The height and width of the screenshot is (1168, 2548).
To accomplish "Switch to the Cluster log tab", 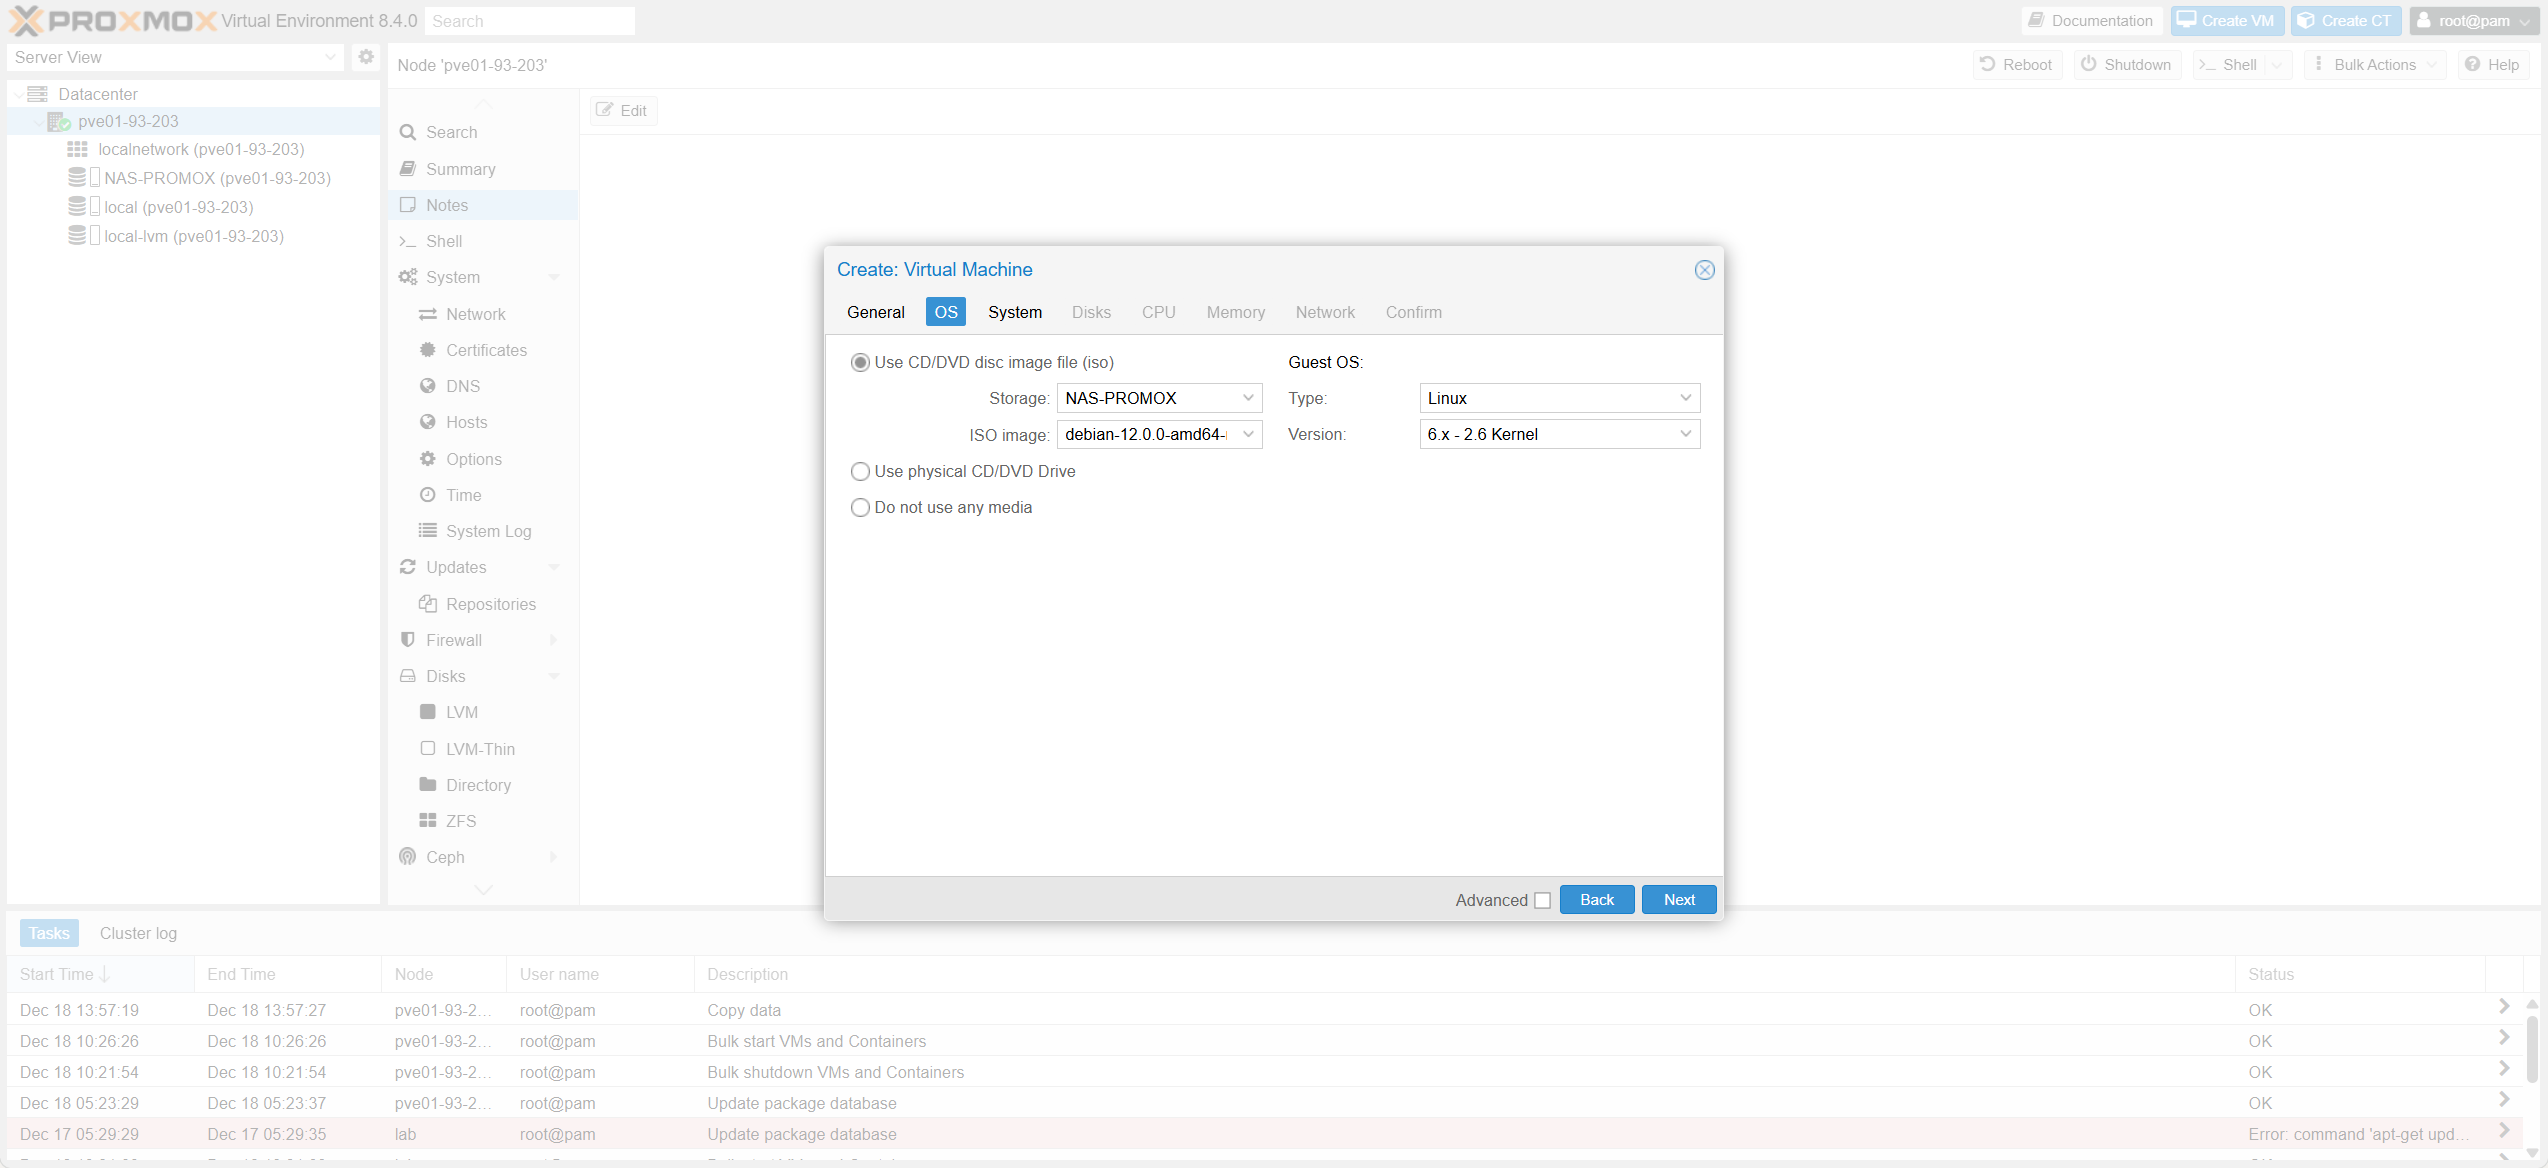I will point(138,932).
